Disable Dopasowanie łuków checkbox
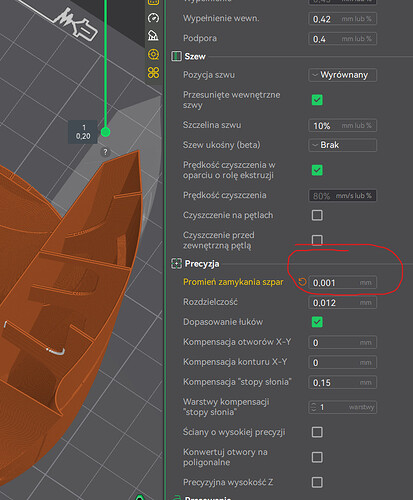Viewport: 413px width, 500px height. (317, 322)
